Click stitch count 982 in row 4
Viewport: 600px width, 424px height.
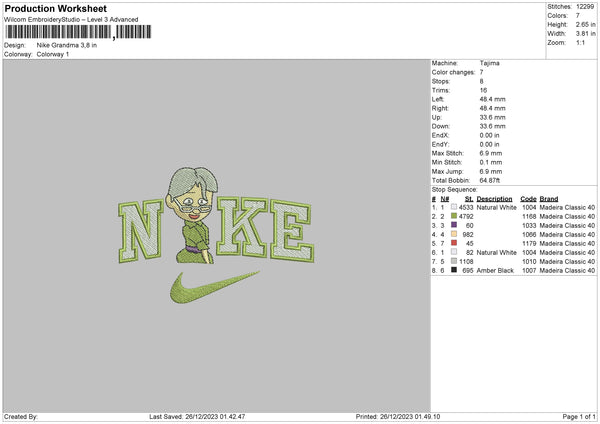click(468, 235)
